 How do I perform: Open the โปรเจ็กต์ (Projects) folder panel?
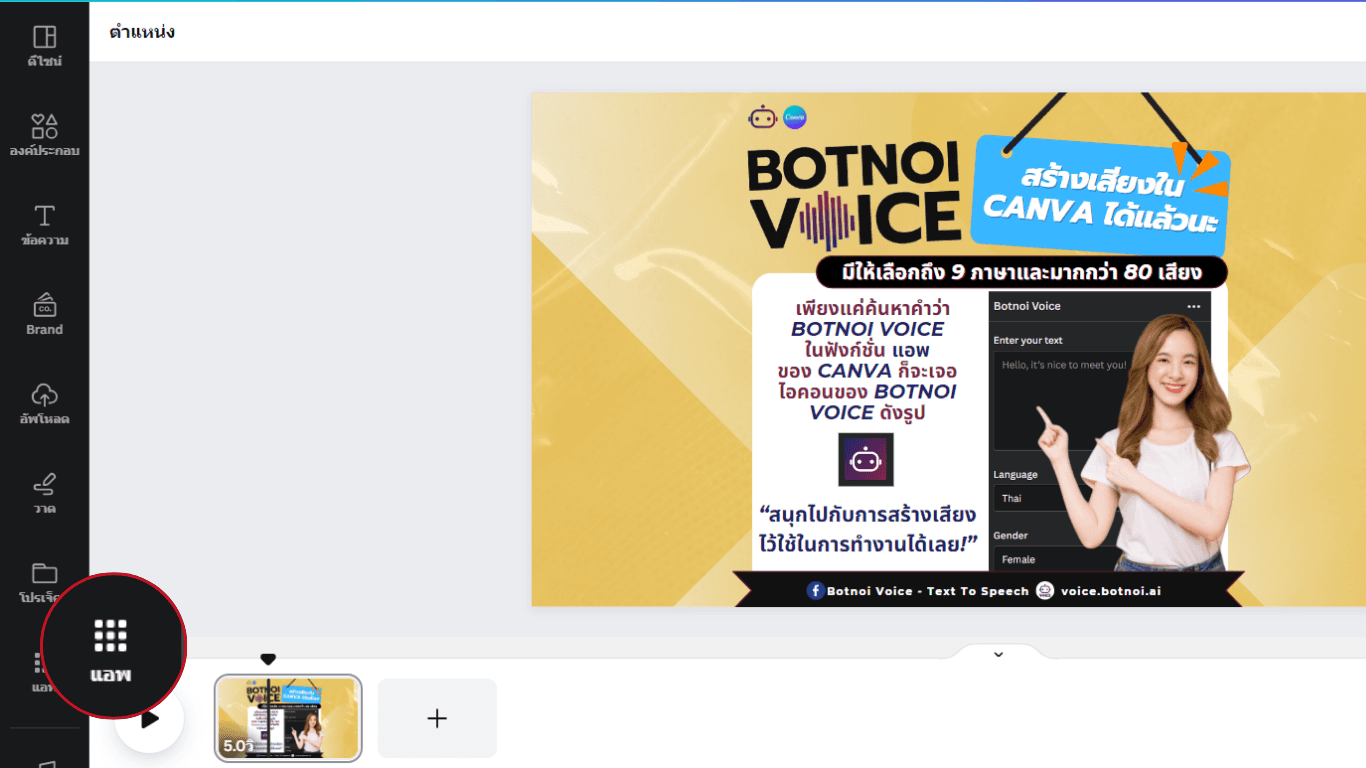(x=44, y=583)
